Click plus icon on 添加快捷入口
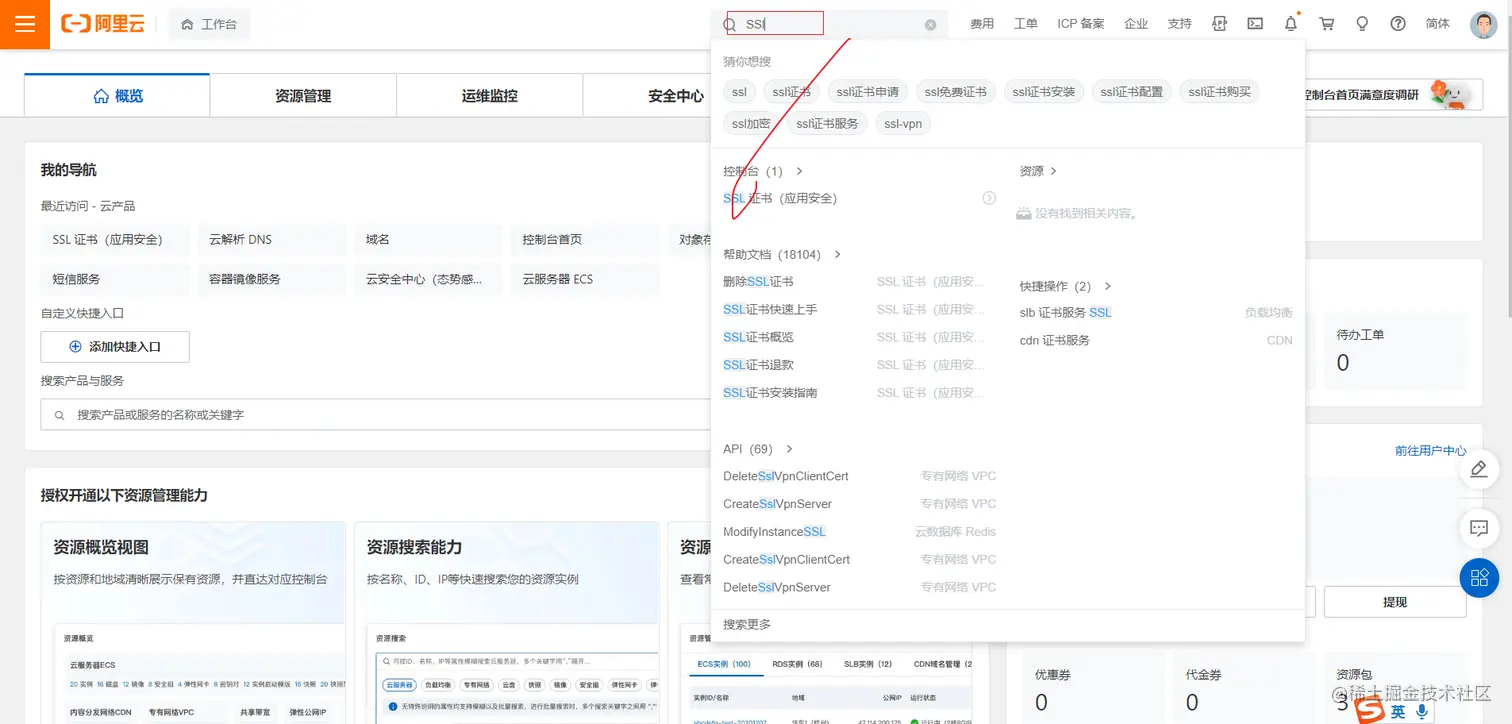Viewport: 1512px width, 724px height. click(x=75, y=346)
